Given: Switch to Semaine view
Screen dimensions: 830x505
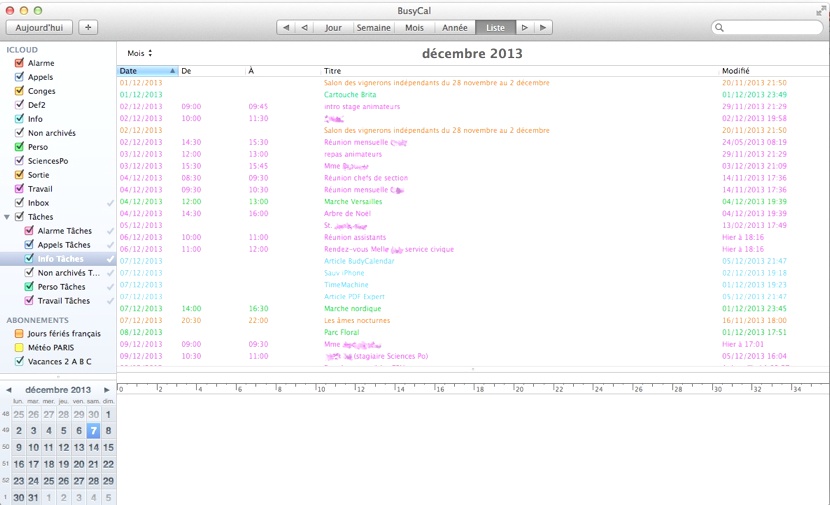Looking at the screenshot, I should pos(374,27).
